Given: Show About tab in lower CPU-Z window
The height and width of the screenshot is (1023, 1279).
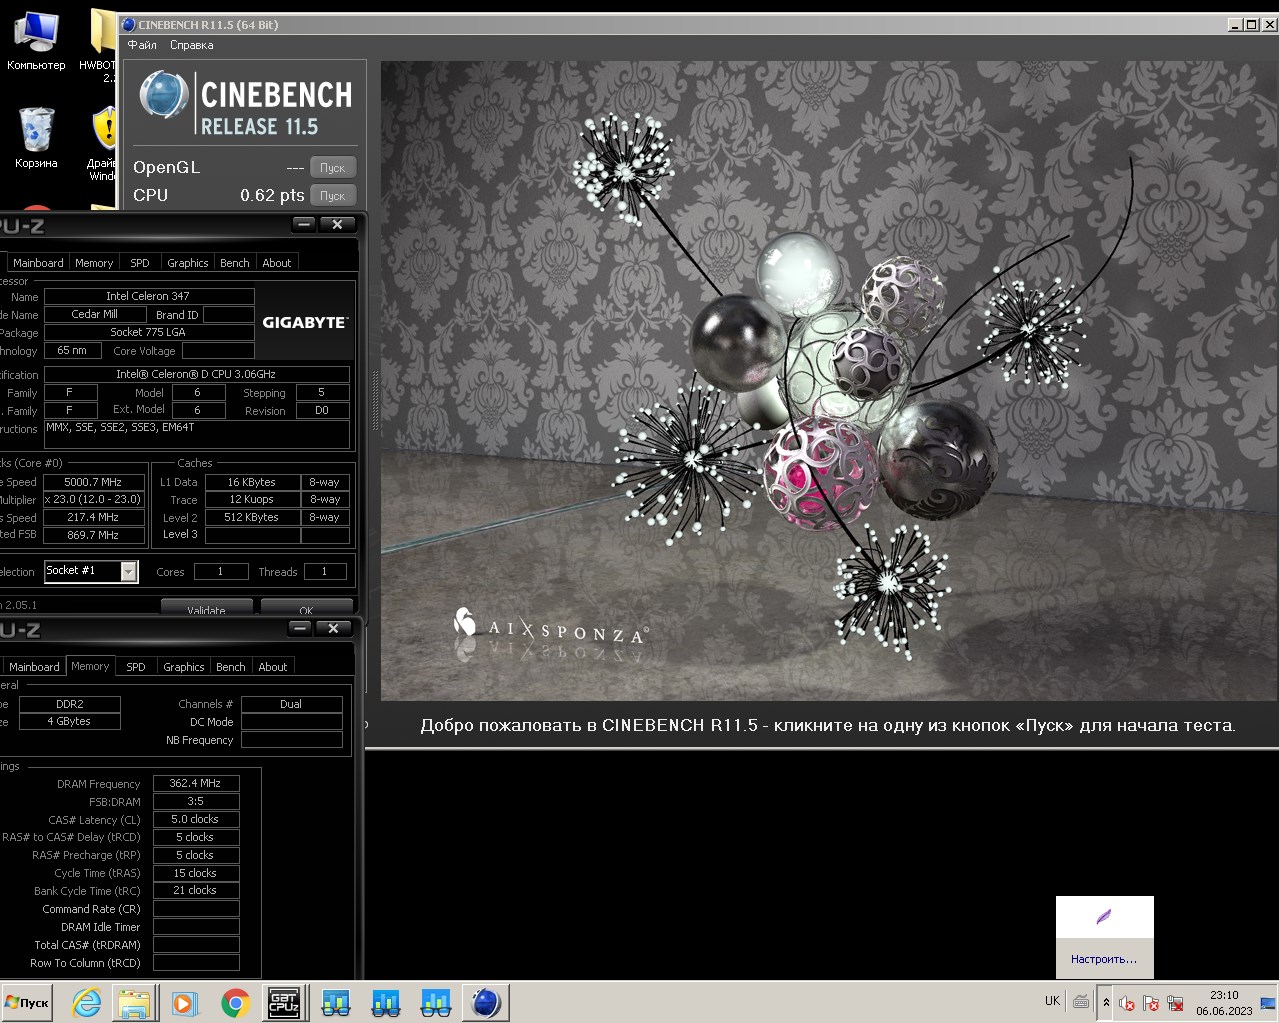Looking at the screenshot, I should click(x=273, y=667).
